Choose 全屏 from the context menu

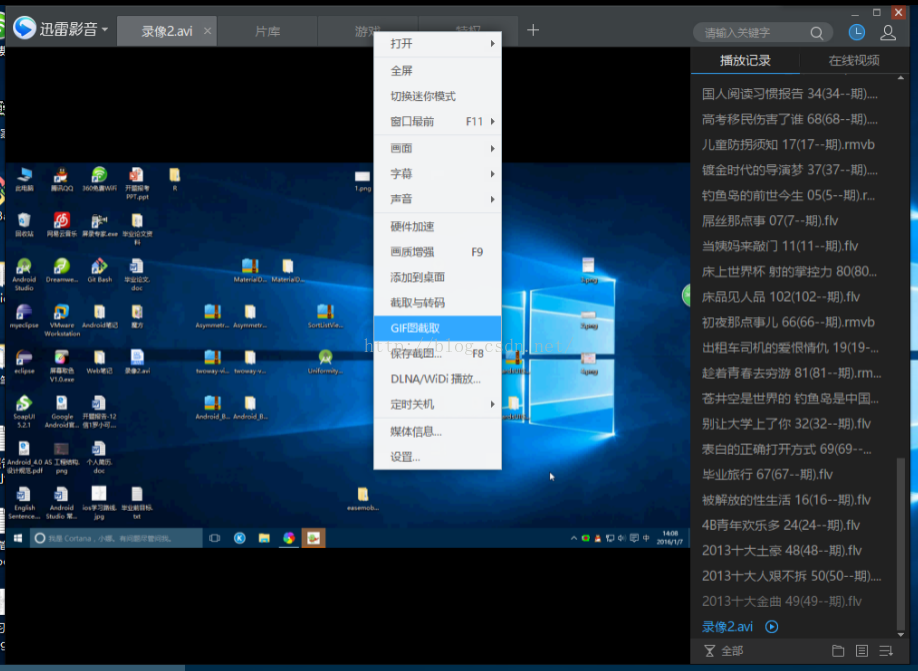click(437, 71)
